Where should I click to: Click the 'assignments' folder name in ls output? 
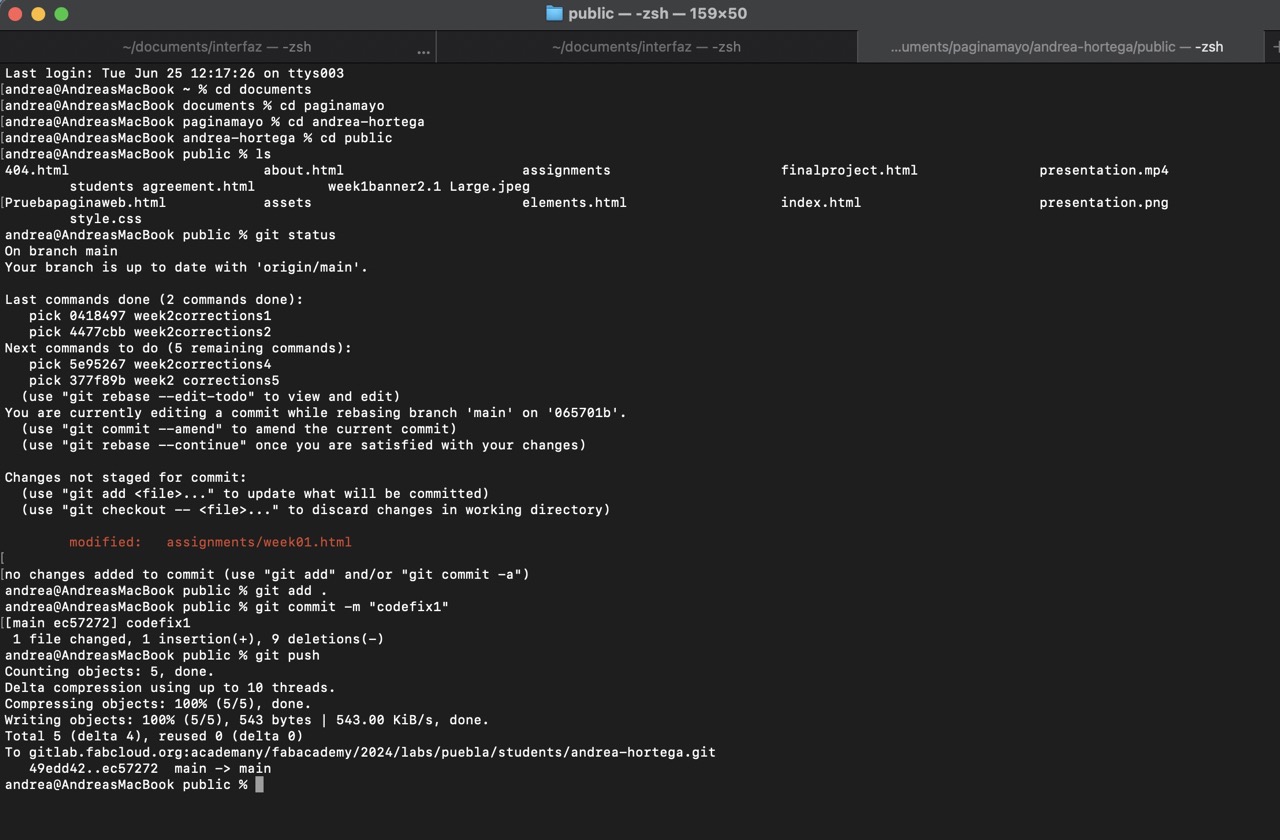[x=566, y=170]
